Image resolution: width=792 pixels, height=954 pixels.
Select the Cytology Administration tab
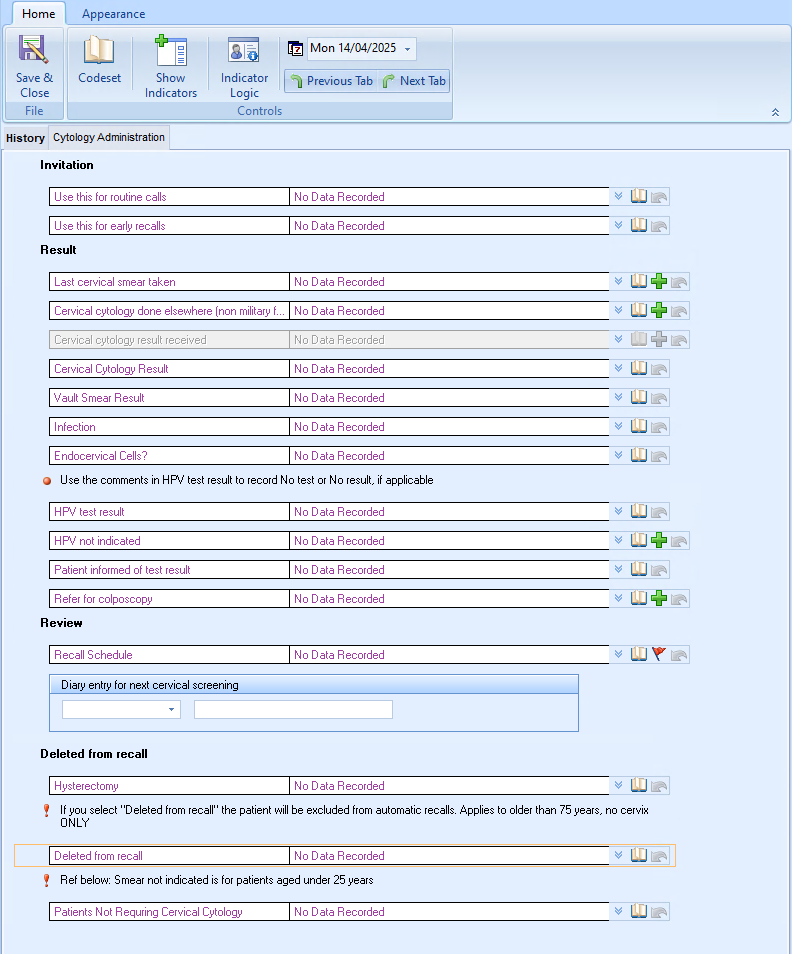click(109, 138)
